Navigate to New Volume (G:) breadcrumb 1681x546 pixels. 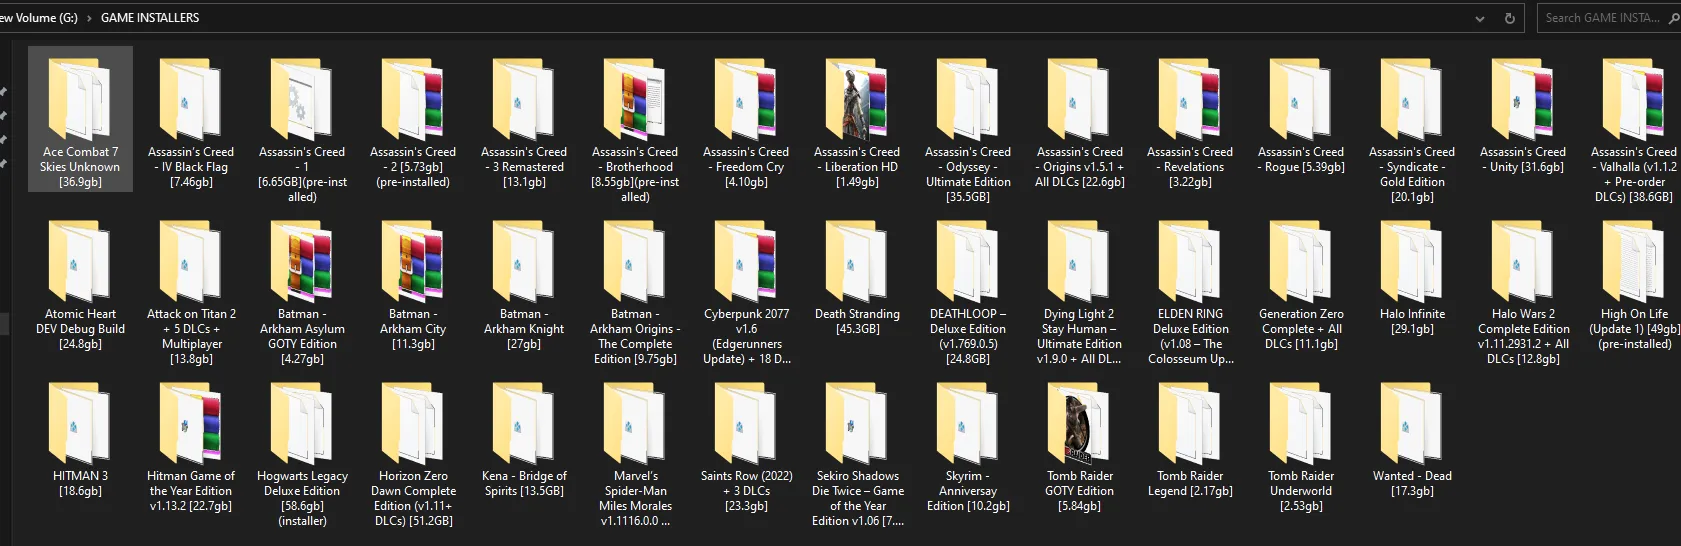[x=39, y=18]
